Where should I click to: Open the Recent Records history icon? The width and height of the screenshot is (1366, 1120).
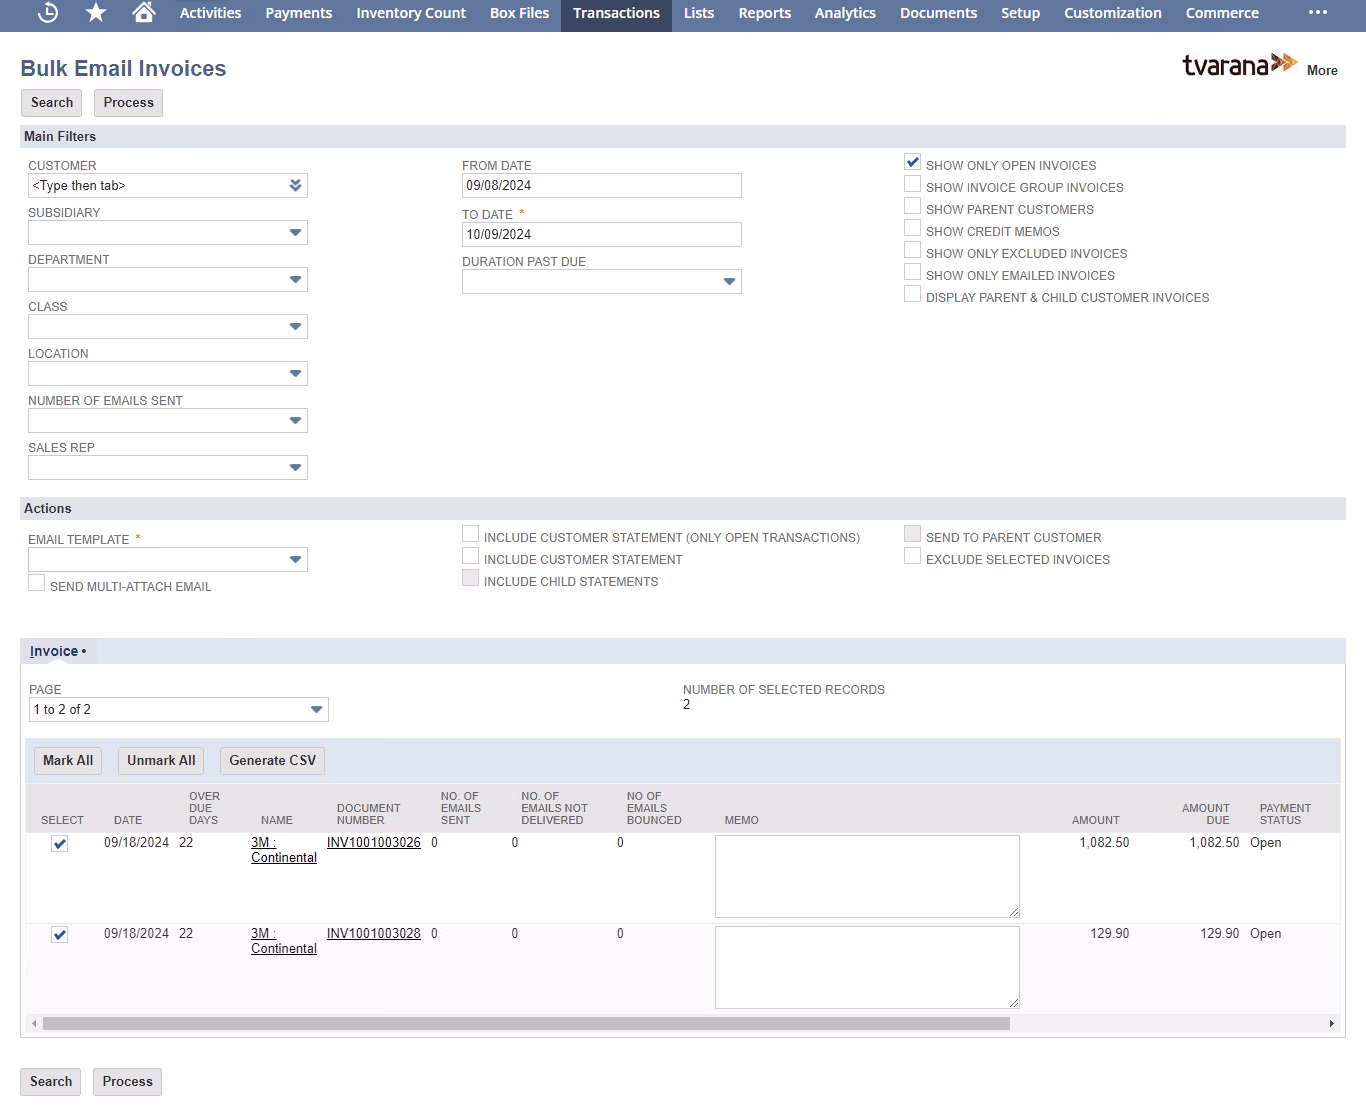pos(48,12)
